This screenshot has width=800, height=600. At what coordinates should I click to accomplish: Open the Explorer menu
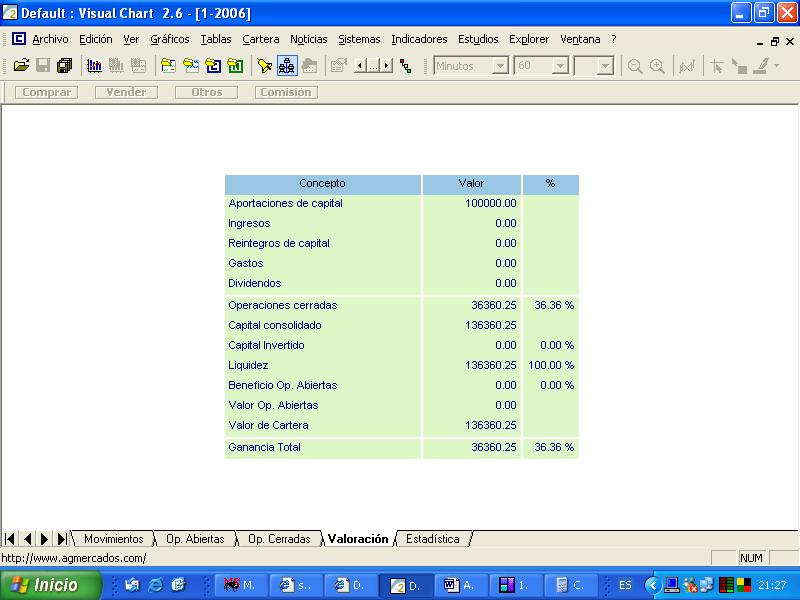529,39
